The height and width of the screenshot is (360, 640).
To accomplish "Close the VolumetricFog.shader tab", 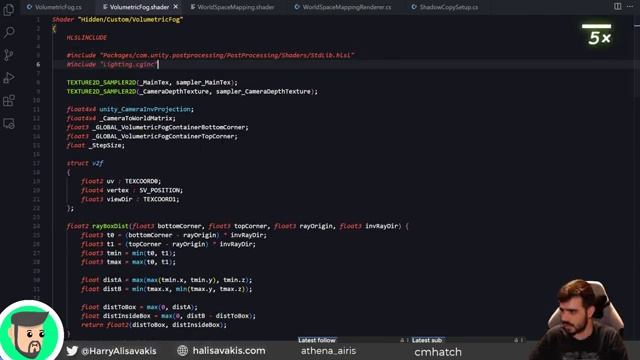I will click(x=176, y=7).
